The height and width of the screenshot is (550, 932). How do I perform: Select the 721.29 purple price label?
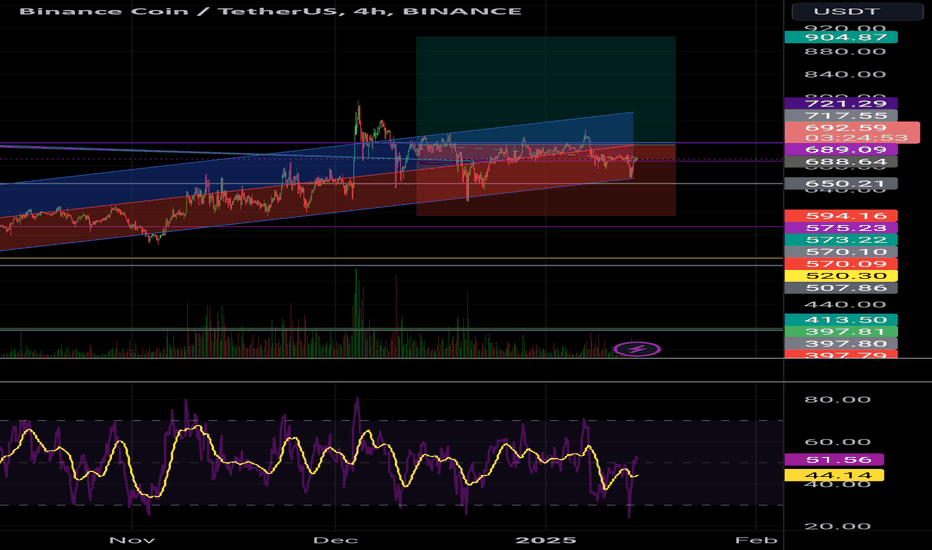841,103
